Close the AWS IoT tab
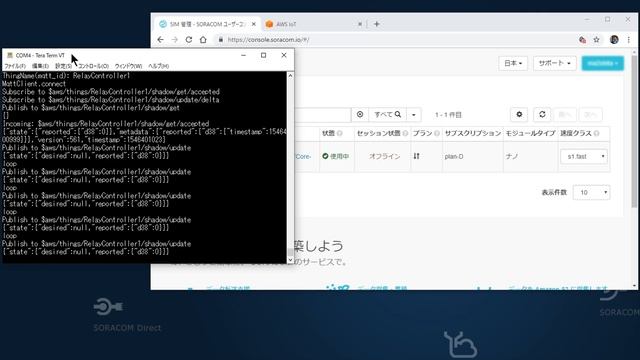The height and width of the screenshot is (360, 640). click(x=360, y=24)
